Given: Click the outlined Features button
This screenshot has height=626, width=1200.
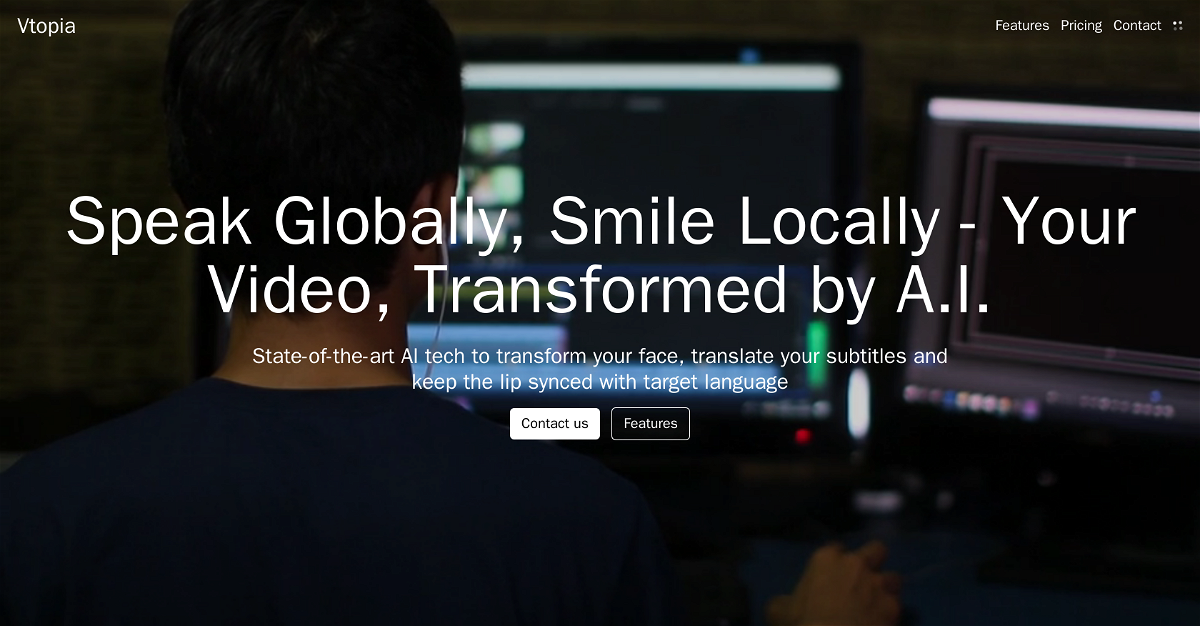Looking at the screenshot, I should coord(650,423).
